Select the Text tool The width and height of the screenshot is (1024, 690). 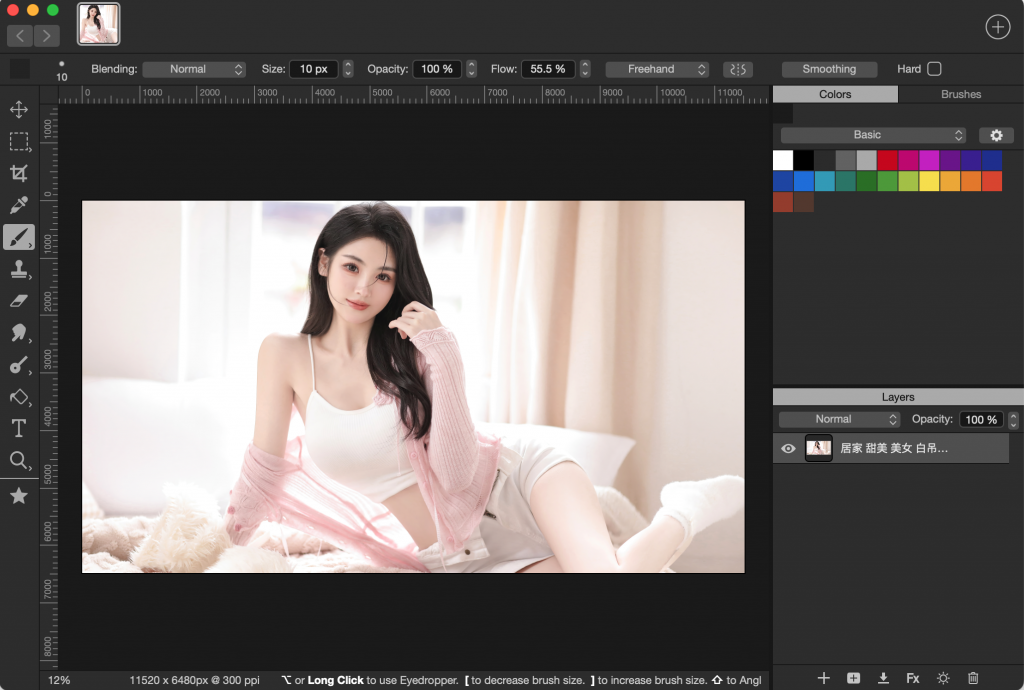coord(19,429)
